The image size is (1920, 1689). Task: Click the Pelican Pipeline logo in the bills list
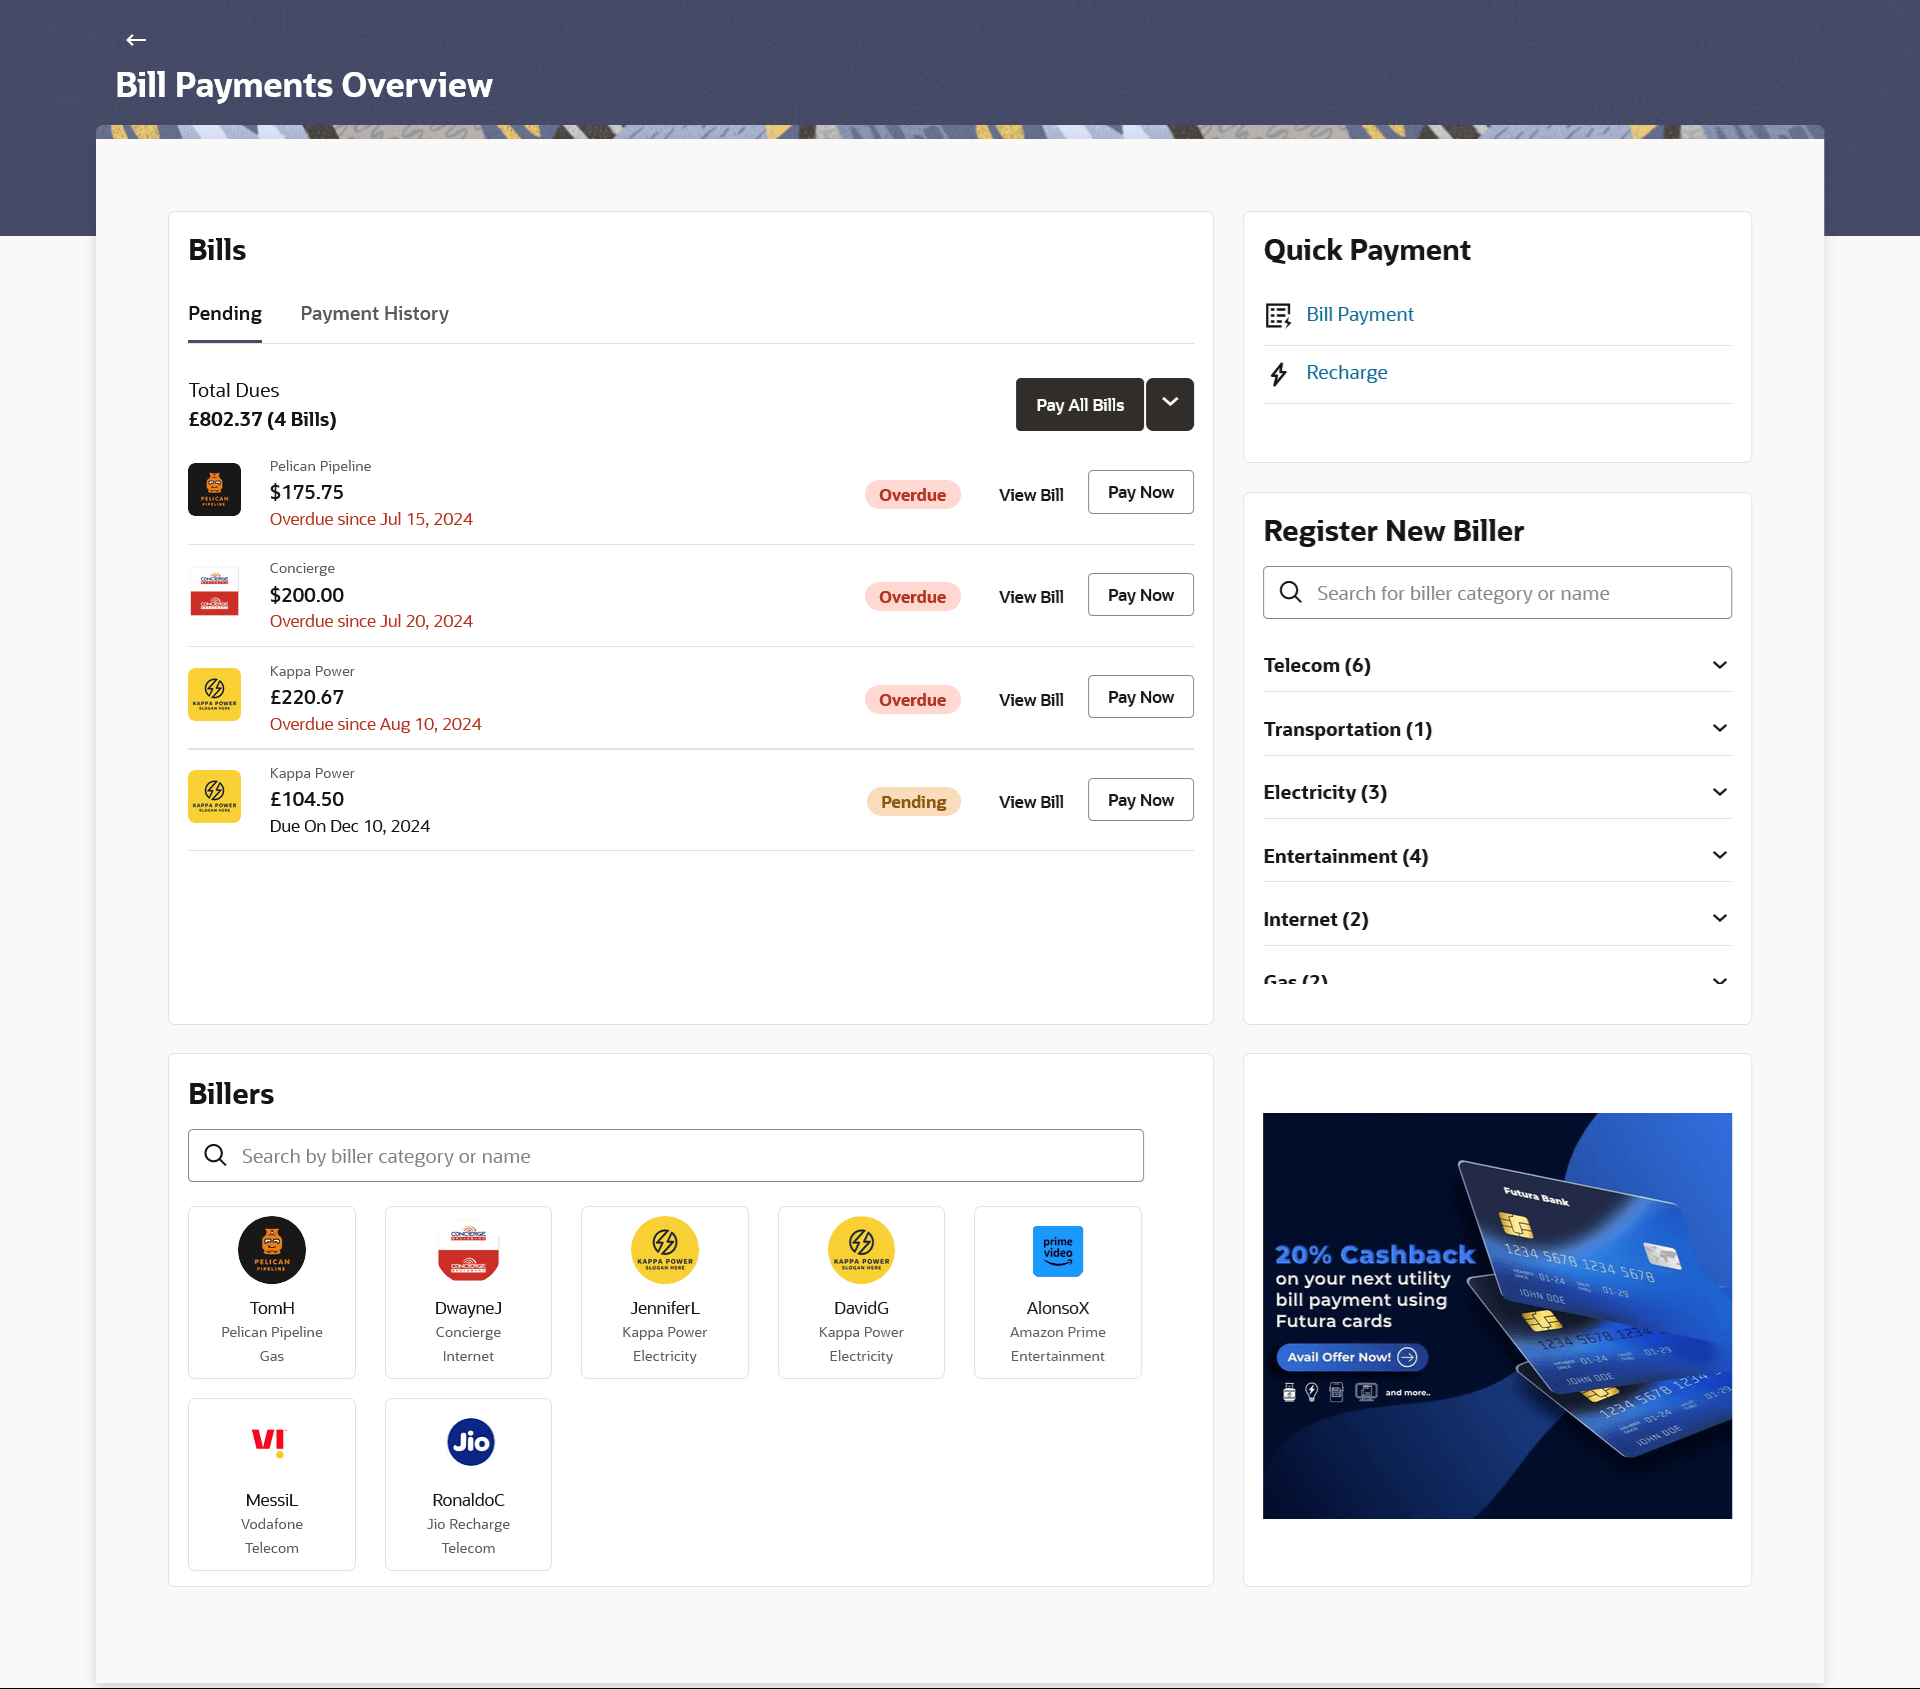pyautogui.click(x=214, y=490)
